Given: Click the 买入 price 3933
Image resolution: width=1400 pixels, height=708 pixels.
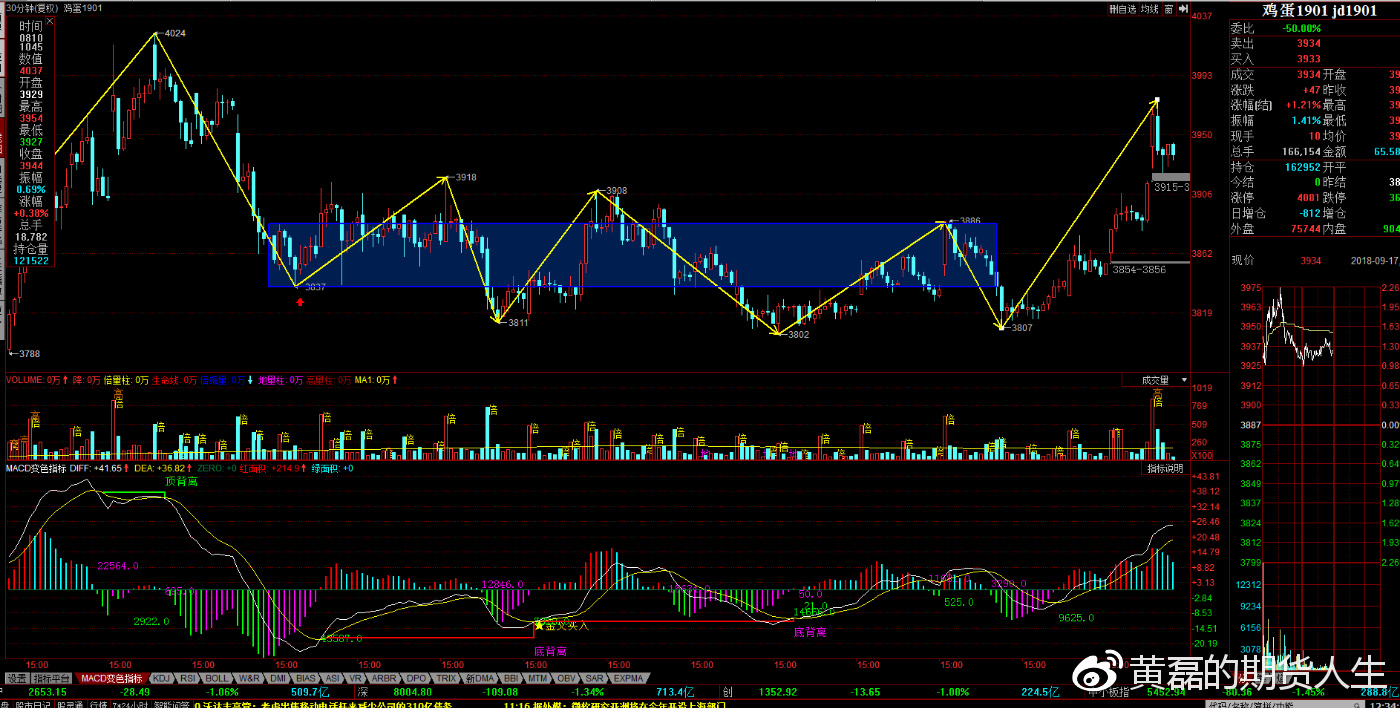Looking at the screenshot, I should click(1308, 58).
